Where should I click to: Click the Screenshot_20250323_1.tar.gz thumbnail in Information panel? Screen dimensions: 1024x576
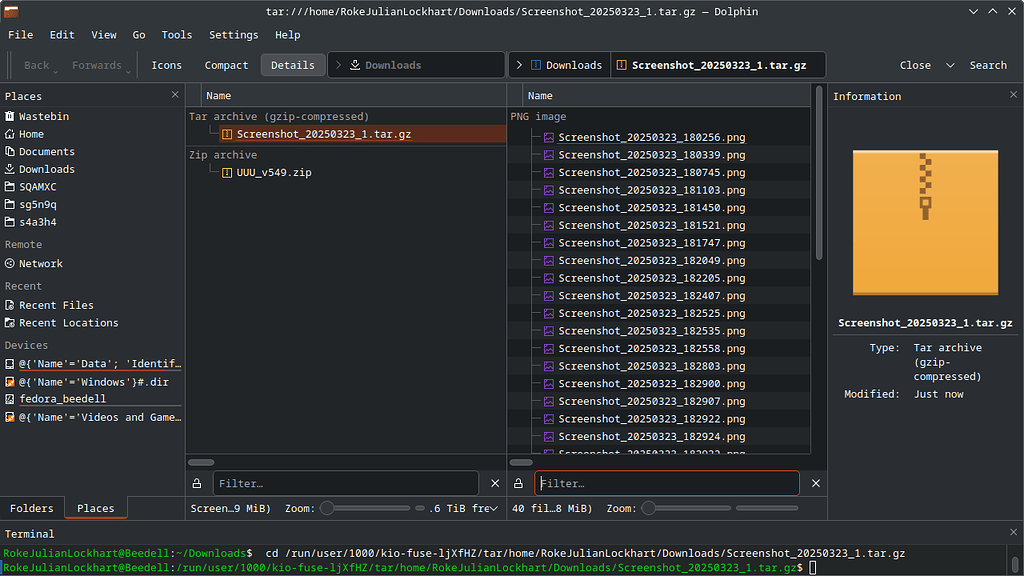(x=924, y=222)
